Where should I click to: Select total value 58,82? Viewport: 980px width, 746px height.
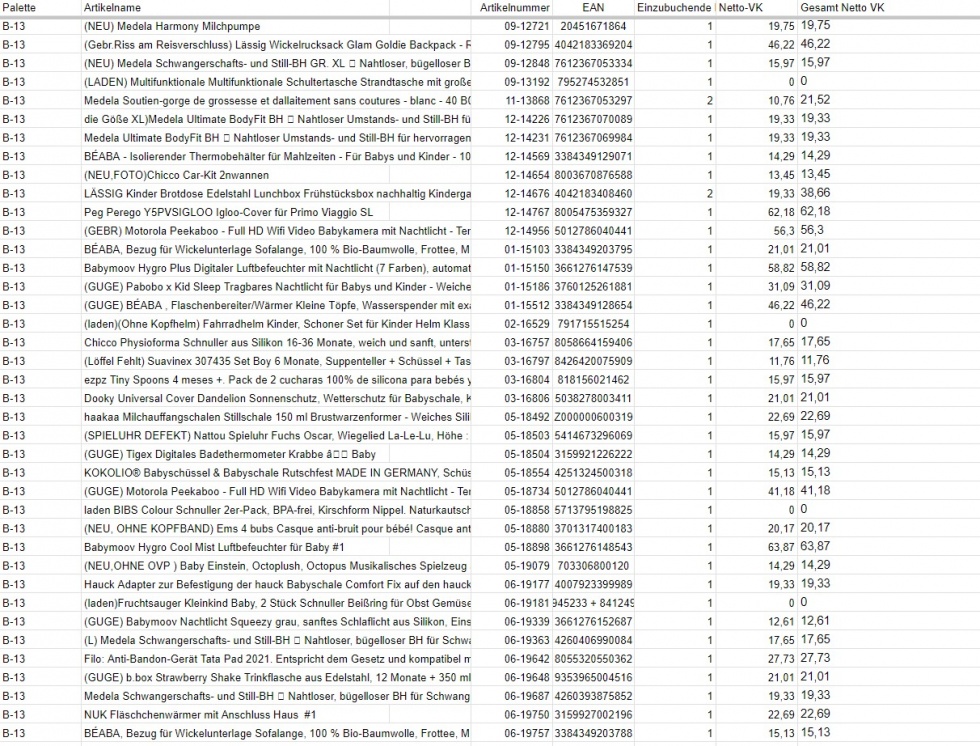(816, 267)
